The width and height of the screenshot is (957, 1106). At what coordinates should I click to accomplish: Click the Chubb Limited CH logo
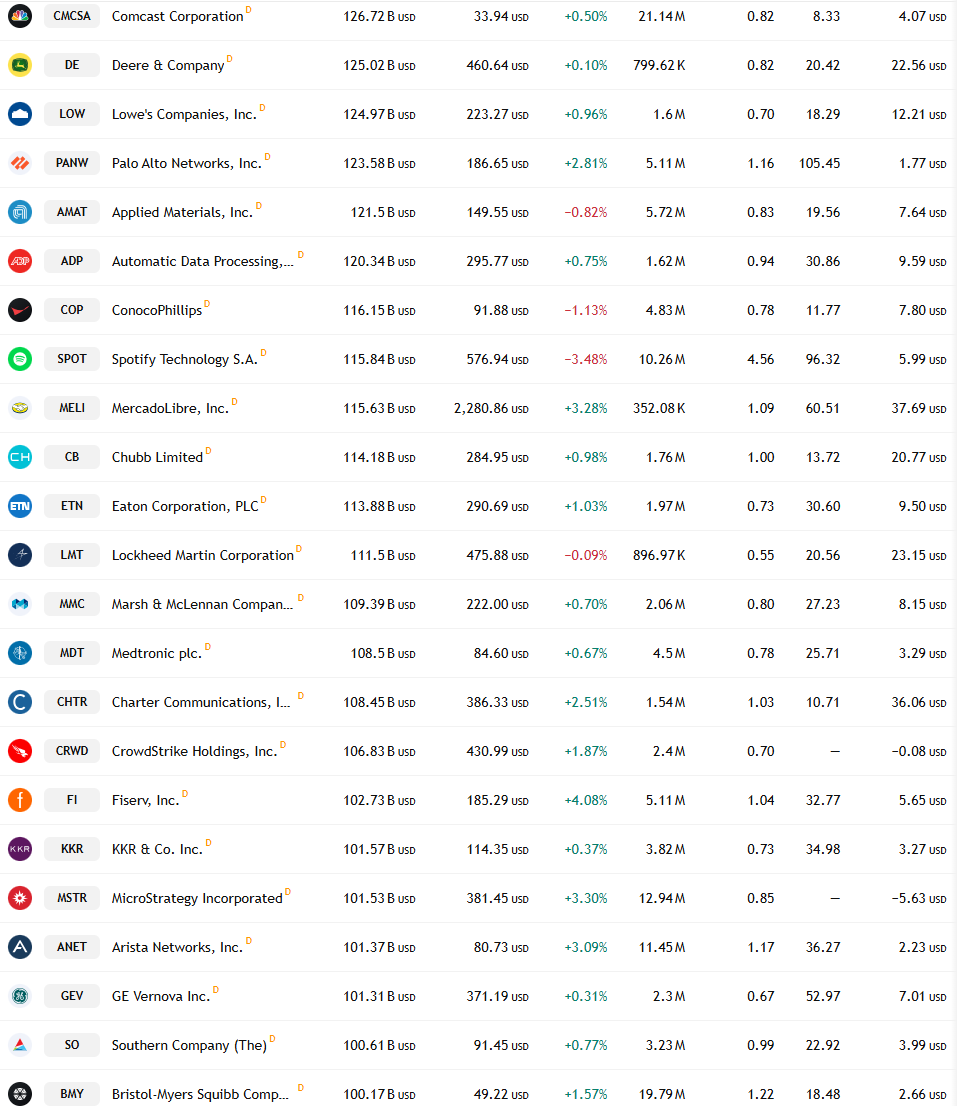tap(20, 457)
